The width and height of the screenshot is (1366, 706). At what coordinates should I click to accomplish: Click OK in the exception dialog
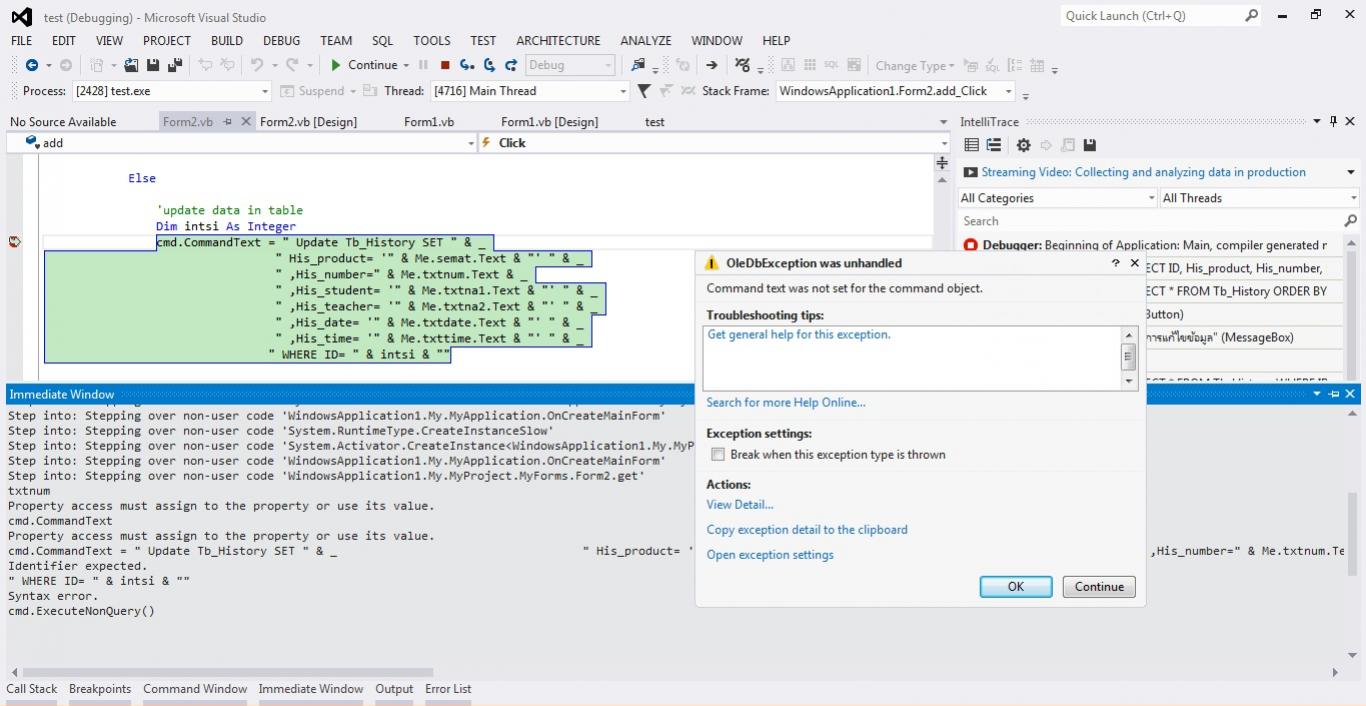[x=1015, y=587]
